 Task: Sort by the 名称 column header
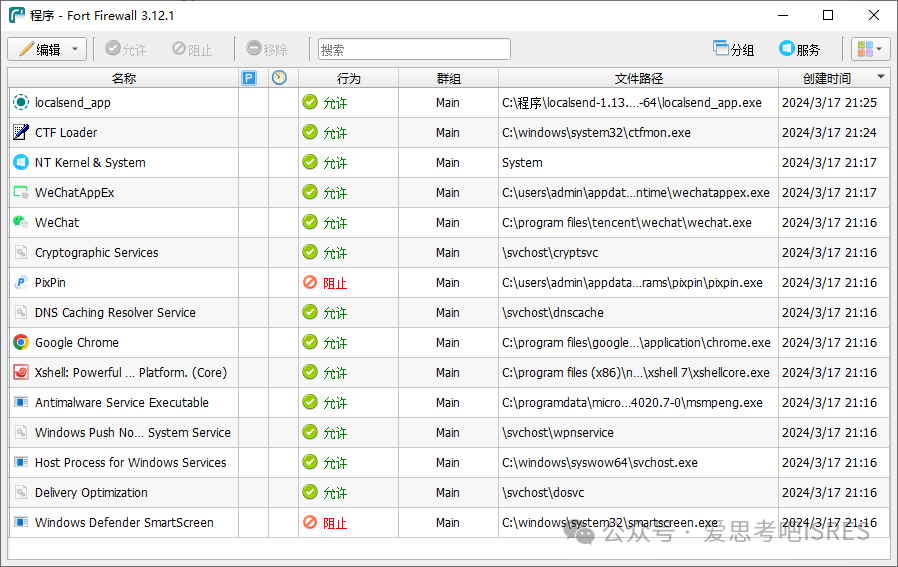(x=123, y=78)
